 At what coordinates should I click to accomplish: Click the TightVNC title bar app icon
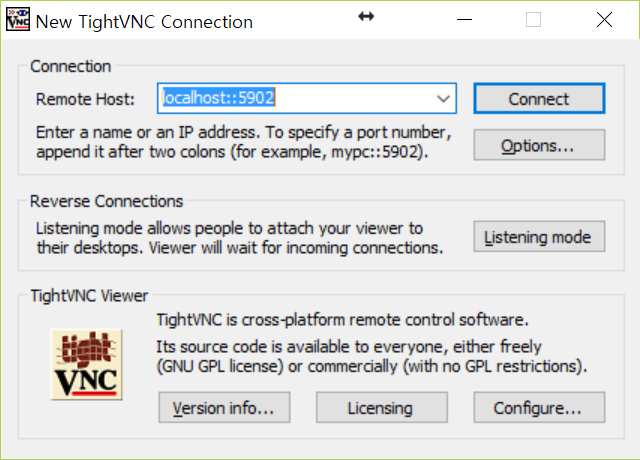[18, 20]
